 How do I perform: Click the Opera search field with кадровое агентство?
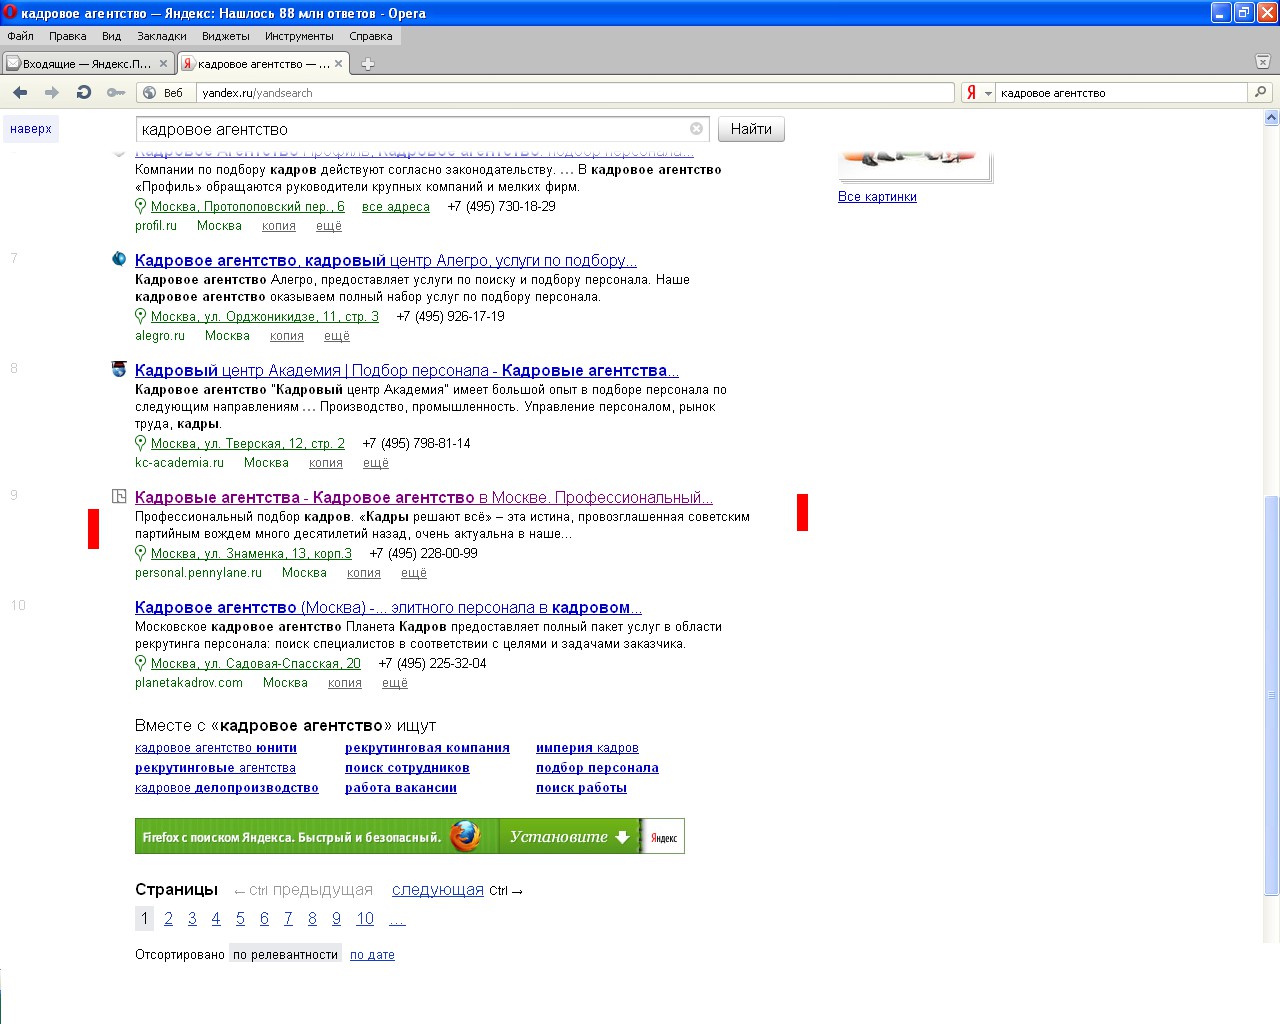tap(1122, 93)
